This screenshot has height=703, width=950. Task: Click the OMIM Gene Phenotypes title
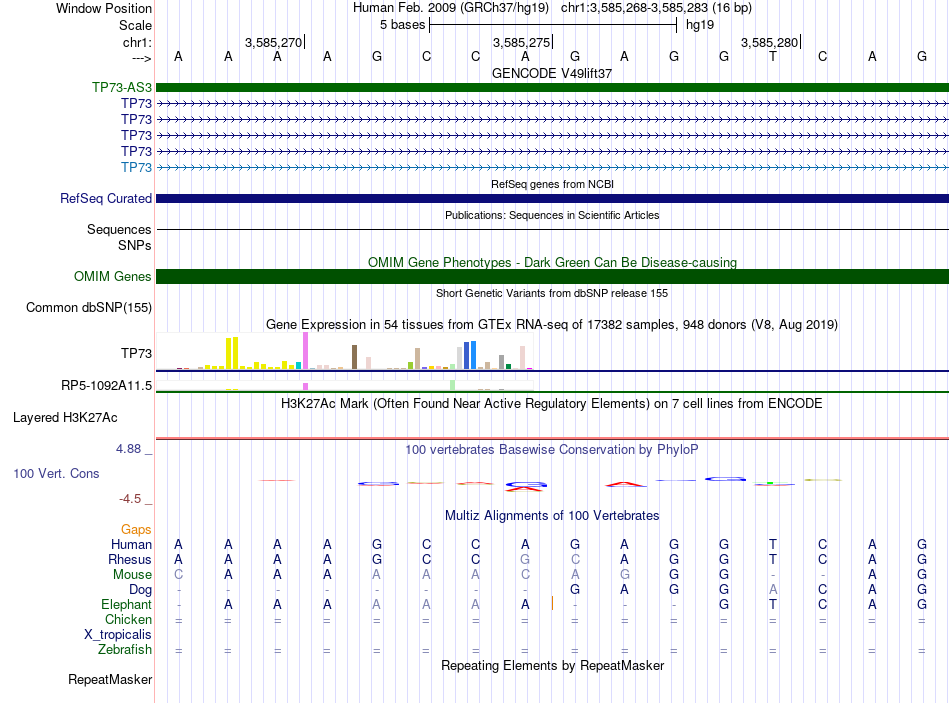(x=552, y=262)
